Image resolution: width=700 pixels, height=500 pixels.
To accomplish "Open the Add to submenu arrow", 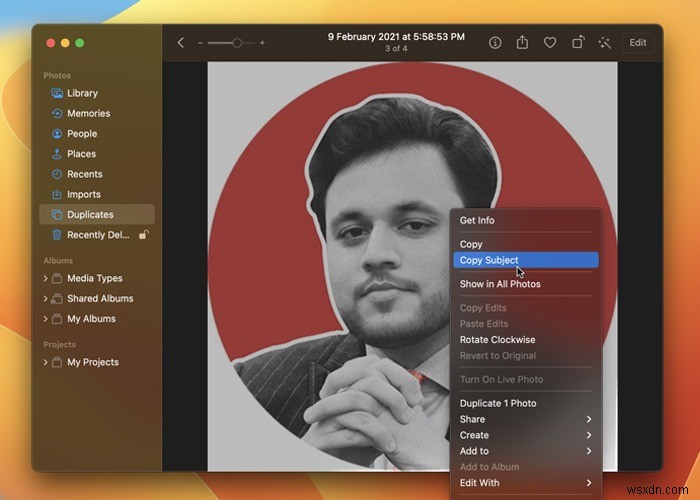I will [589, 451].
